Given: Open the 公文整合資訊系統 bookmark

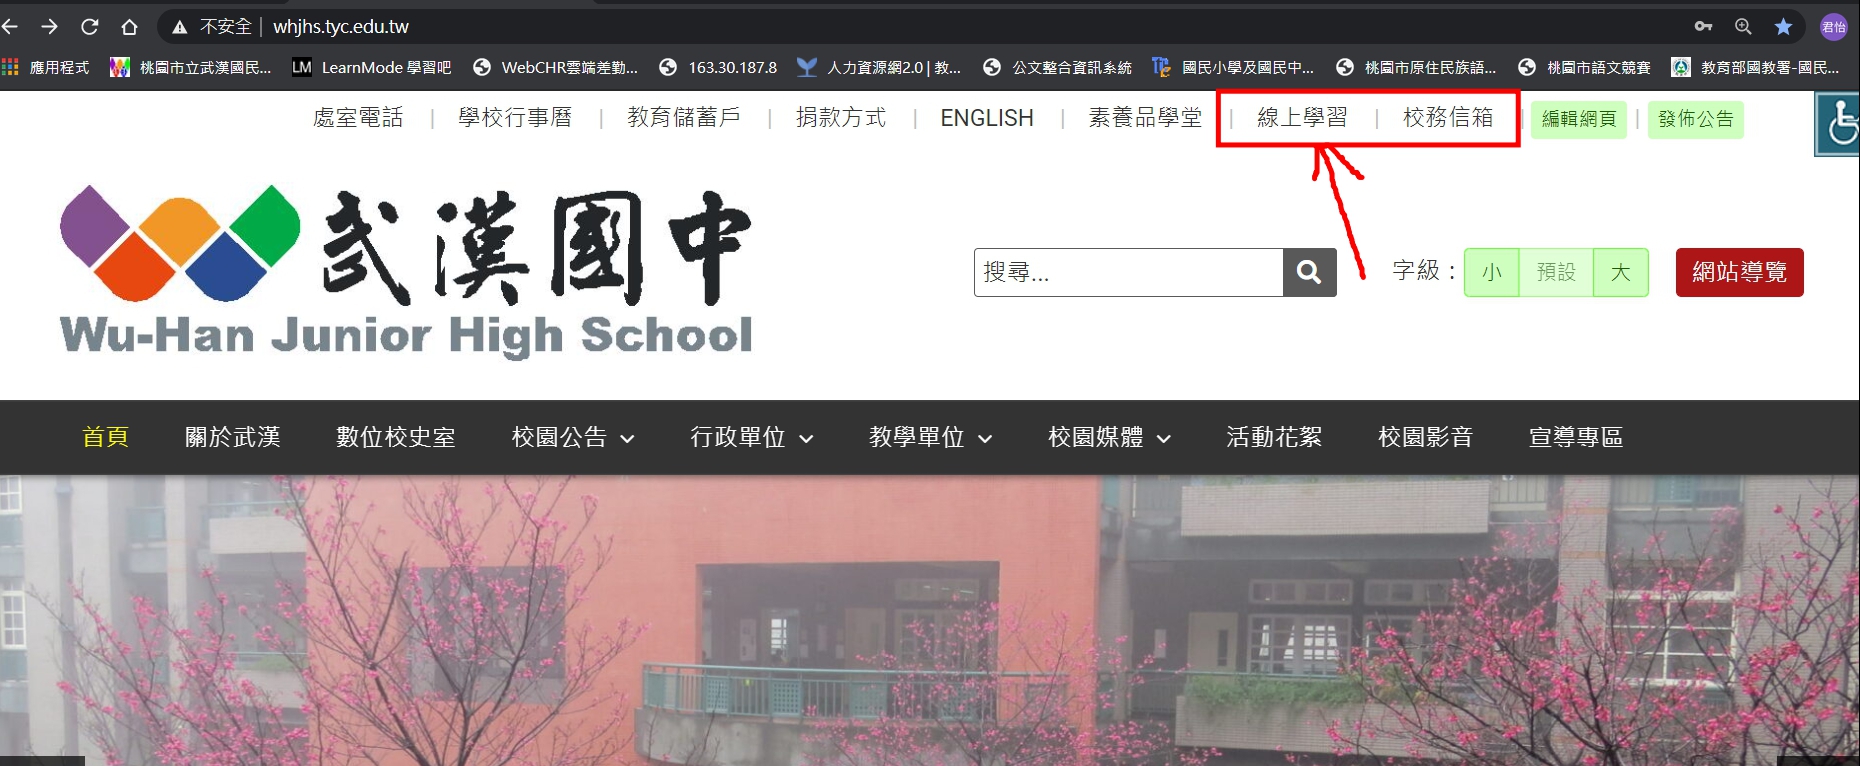Looking at the screenshot, I should (1057, 67).
